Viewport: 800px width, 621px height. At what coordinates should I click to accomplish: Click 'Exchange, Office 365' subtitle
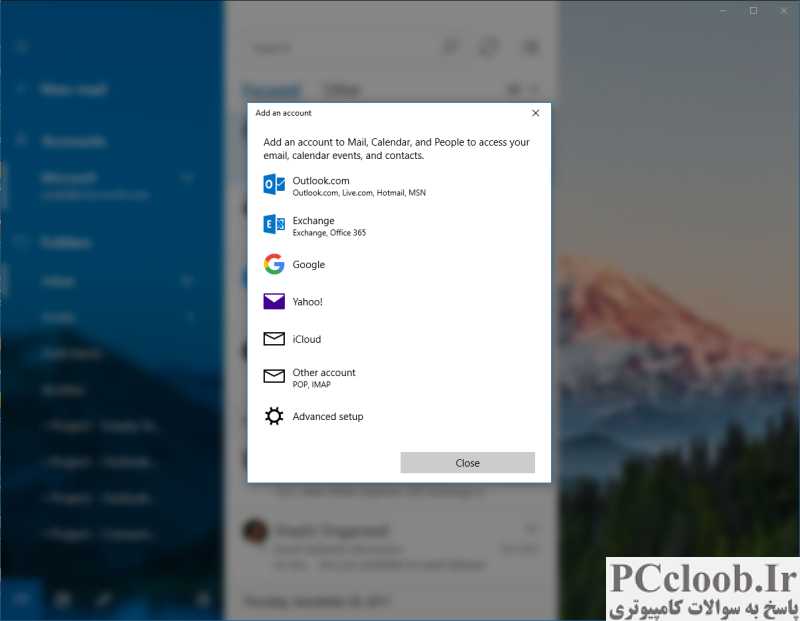pyautogui.click(x=329, y=233)
